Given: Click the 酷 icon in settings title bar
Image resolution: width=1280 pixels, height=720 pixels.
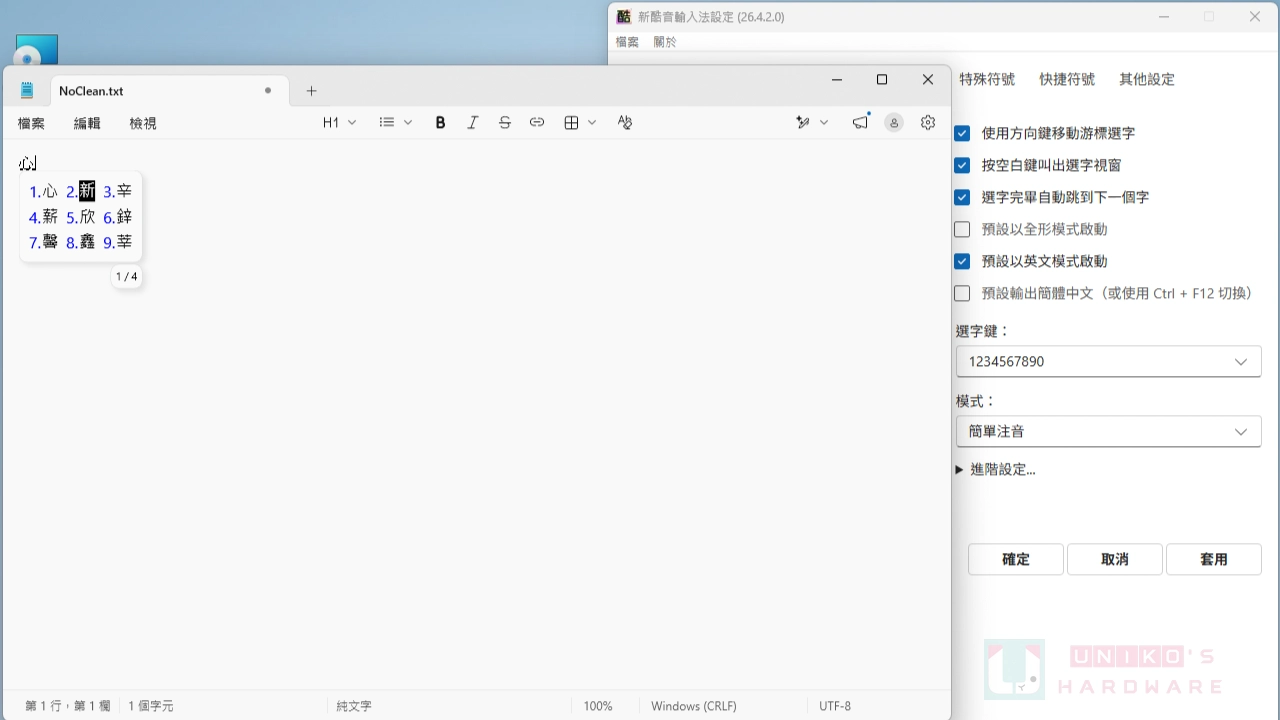Looking at the screenshot, I should [x=623, y=17].
